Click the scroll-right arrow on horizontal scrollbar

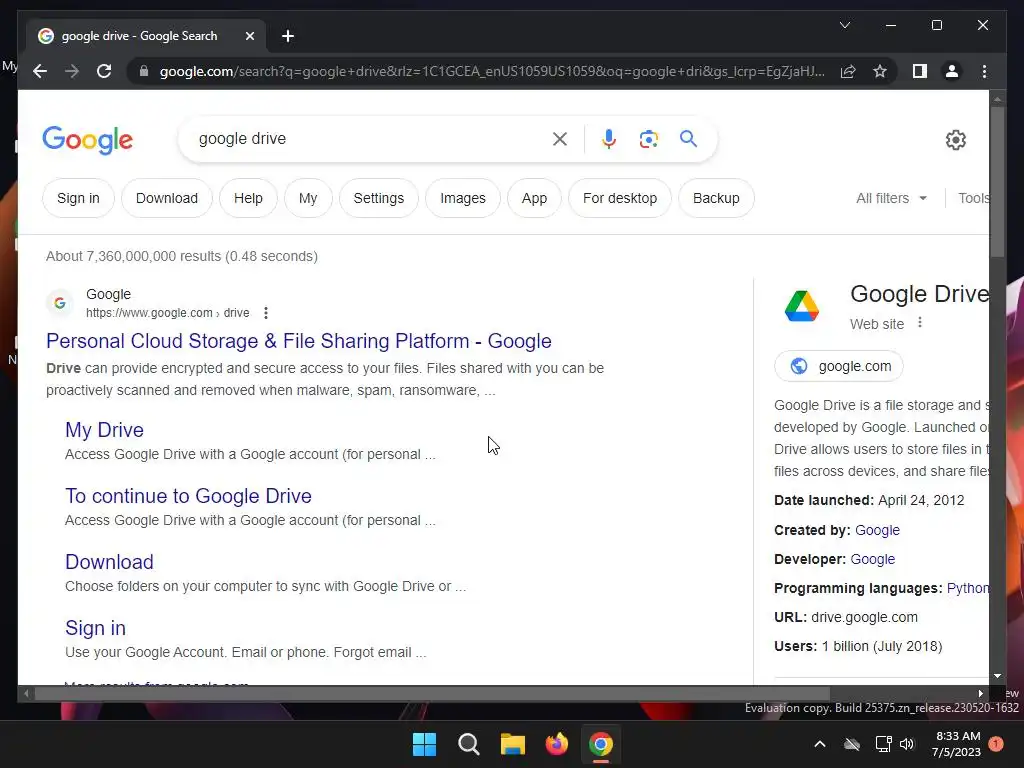980,693
